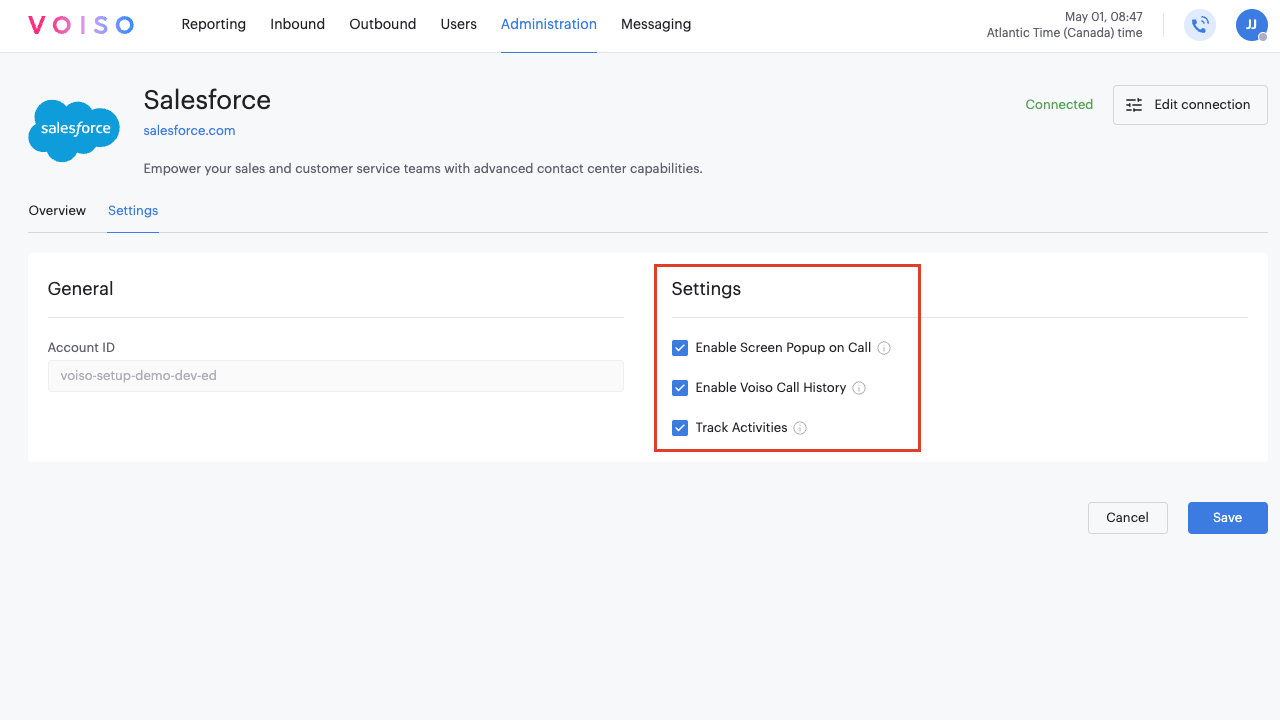Open the salesforce.com link
This screenshot has width=1280, height=720.
pyautogui.click(x=189, y=131)
